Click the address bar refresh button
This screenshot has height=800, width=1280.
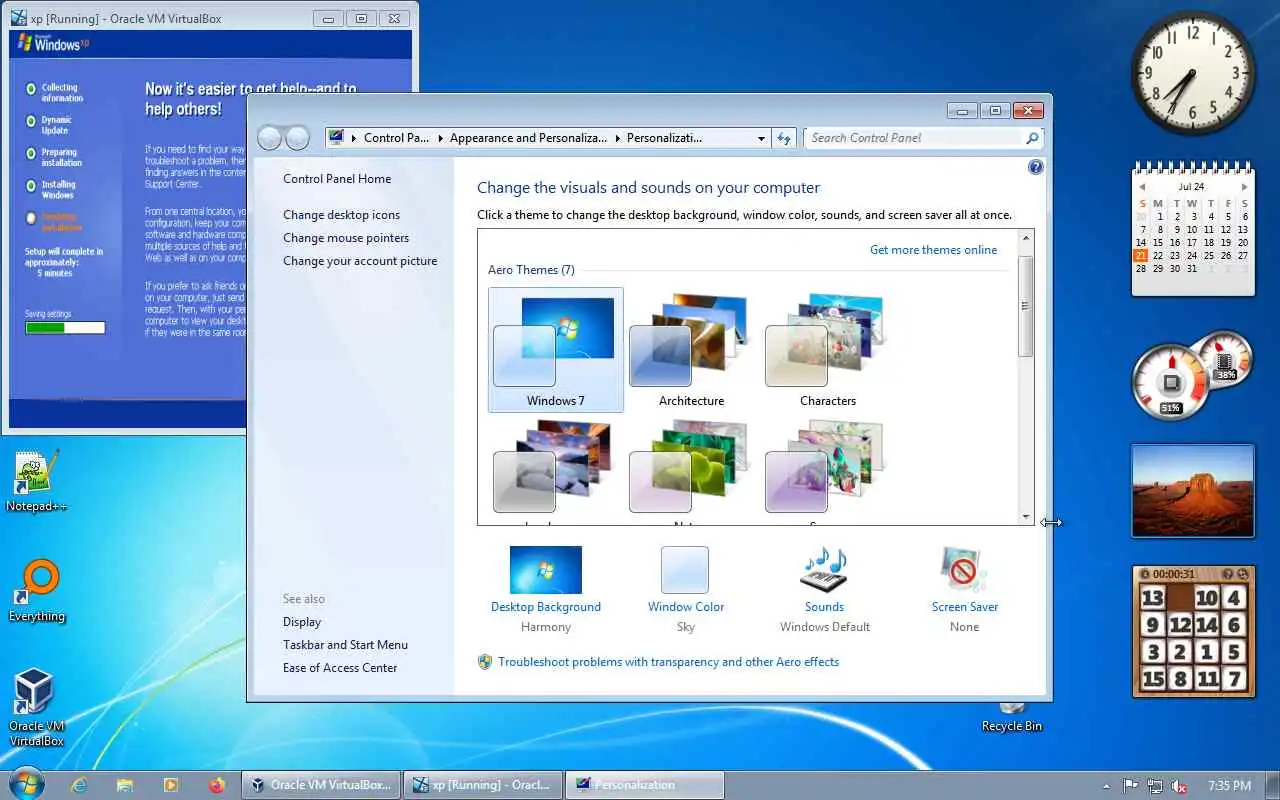784,139
